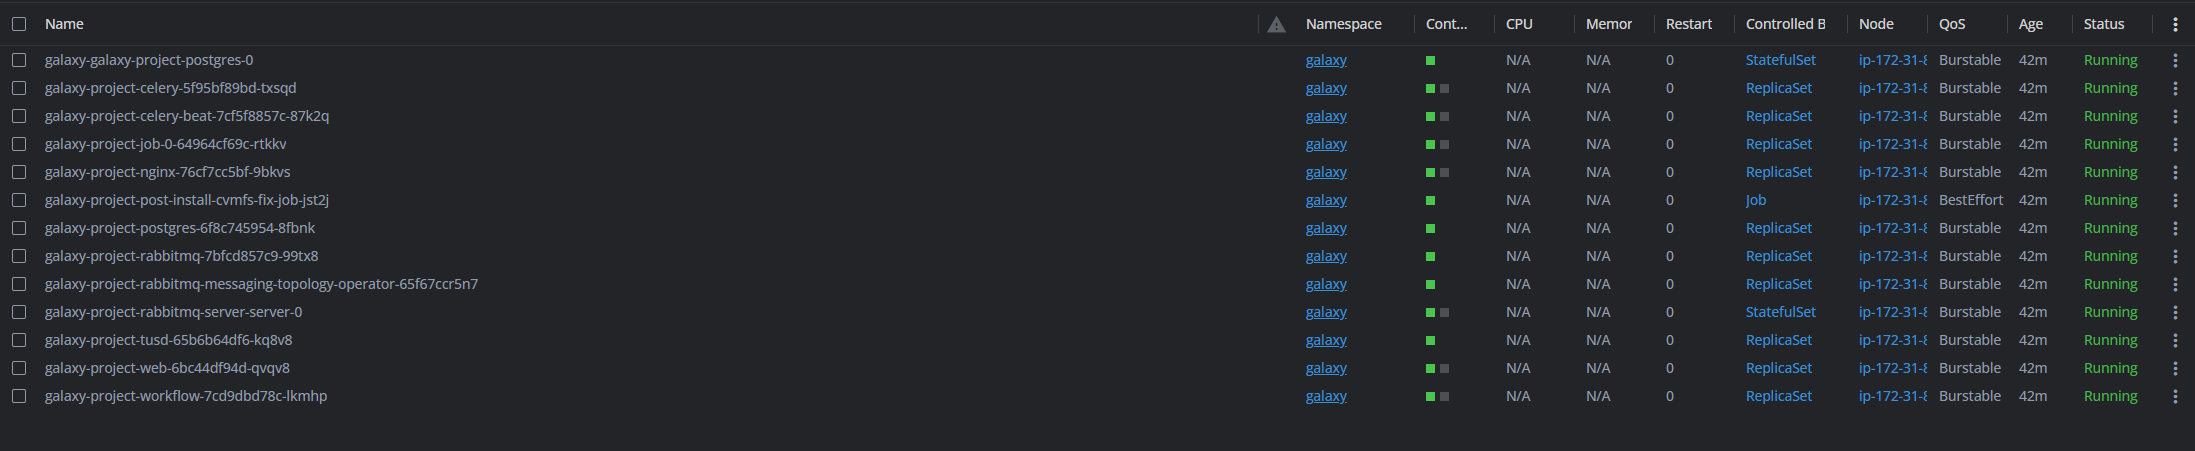The image size is (2195, 451).
Task: Click container status square for galaxy-project-tusd pod
Action: 1431,340
